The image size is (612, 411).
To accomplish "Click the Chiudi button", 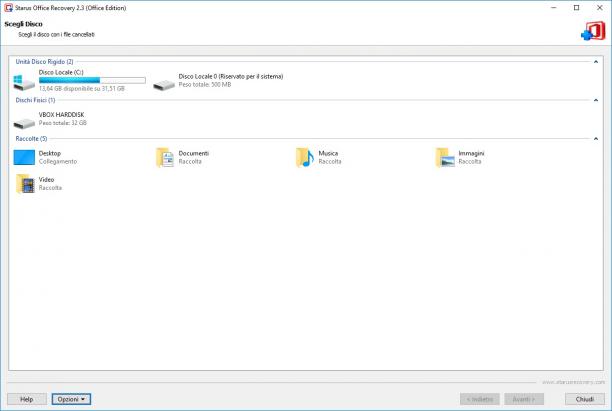I will pos(585,399).
